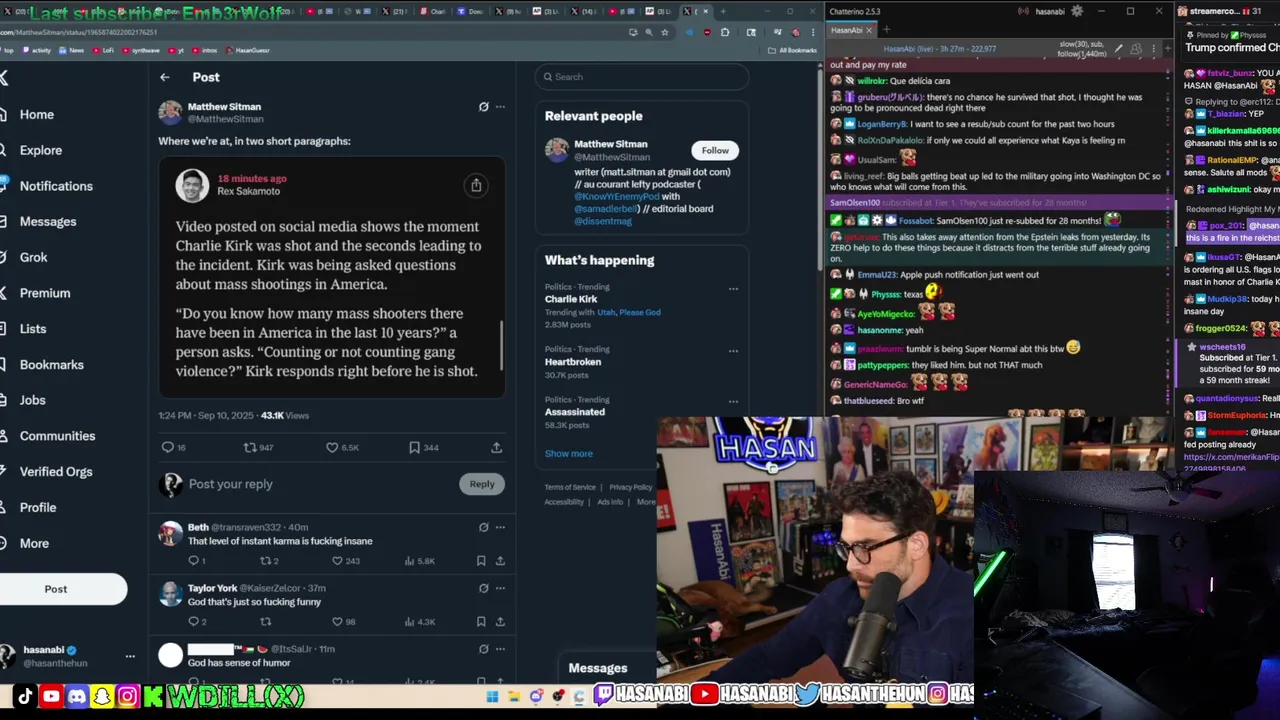Follow Matthew Sitman
The height and width of the screenshot is (720, 1280).
coord(715,150)
